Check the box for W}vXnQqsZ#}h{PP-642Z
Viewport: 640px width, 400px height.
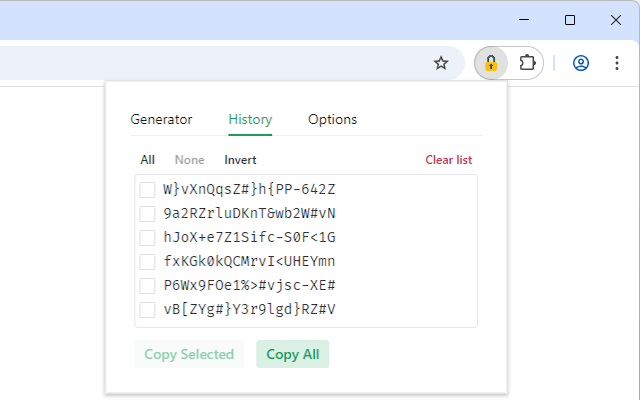[147, 190]
